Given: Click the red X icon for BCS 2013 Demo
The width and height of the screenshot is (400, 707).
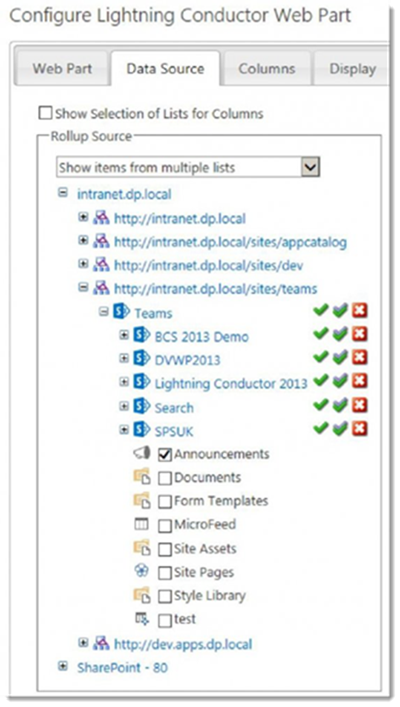Looking at the screenshot, I should click(360, 334).
